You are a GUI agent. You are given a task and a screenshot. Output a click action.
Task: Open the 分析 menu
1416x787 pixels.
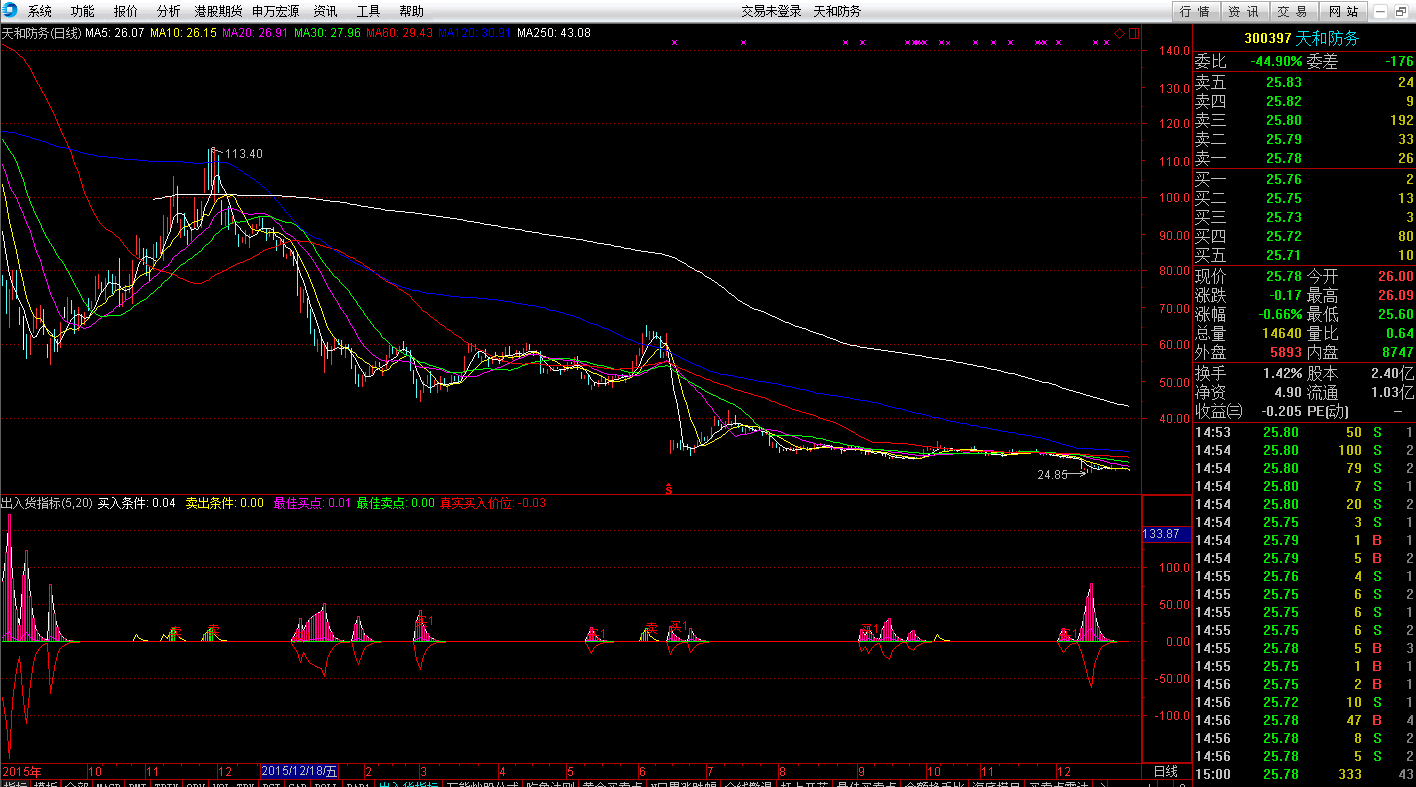click(169, 11)
